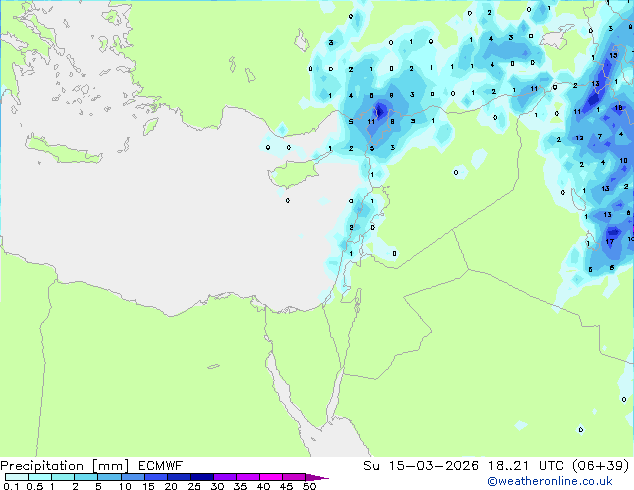
Task: Click the 20–25 mm legend color box
Action: pos(179,477)
